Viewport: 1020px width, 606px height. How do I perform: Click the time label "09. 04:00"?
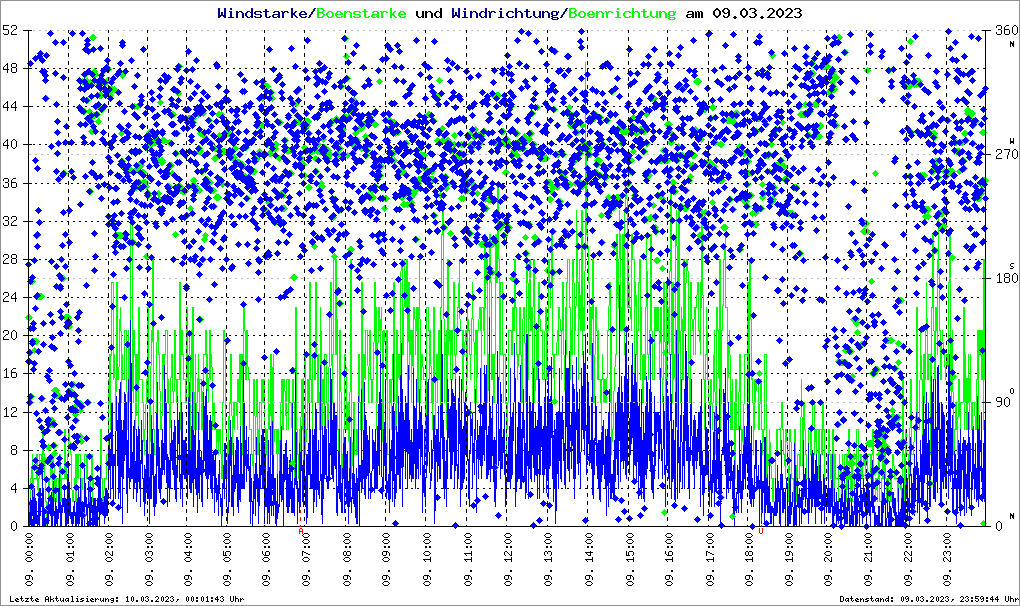(x=189, y=559)
